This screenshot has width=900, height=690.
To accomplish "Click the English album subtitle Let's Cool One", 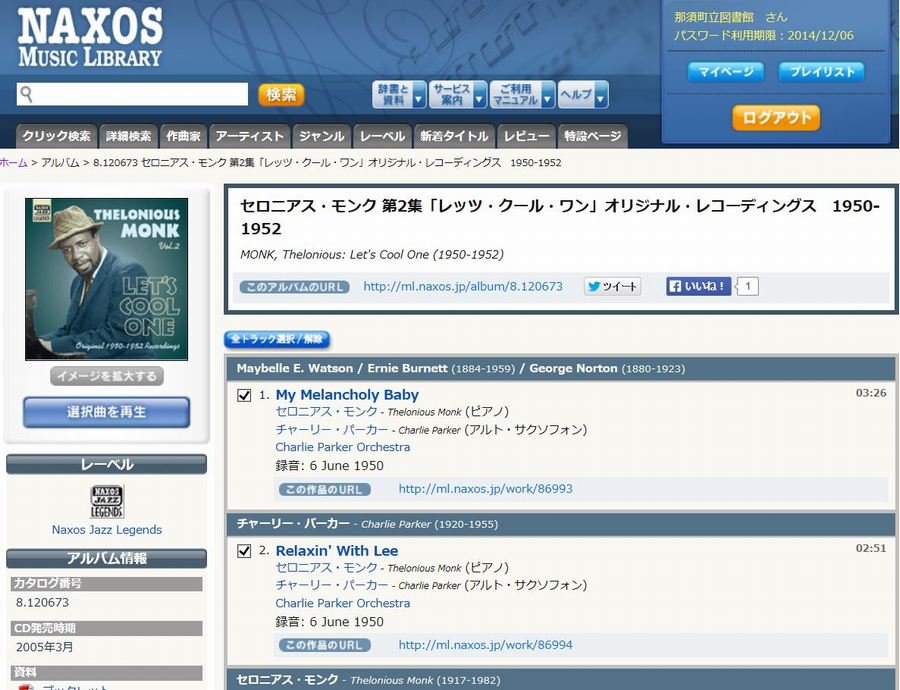I will (x=372, y=254).
